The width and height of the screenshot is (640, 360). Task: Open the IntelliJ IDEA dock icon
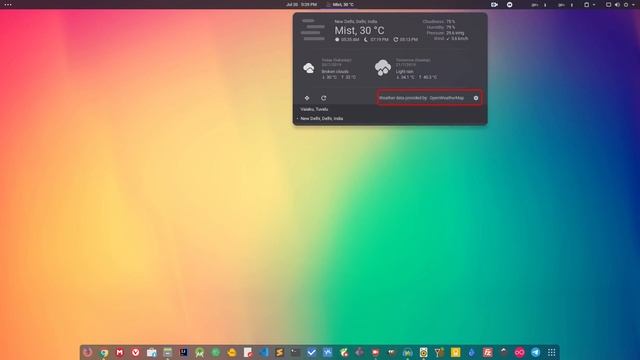(x=184, y=352)
